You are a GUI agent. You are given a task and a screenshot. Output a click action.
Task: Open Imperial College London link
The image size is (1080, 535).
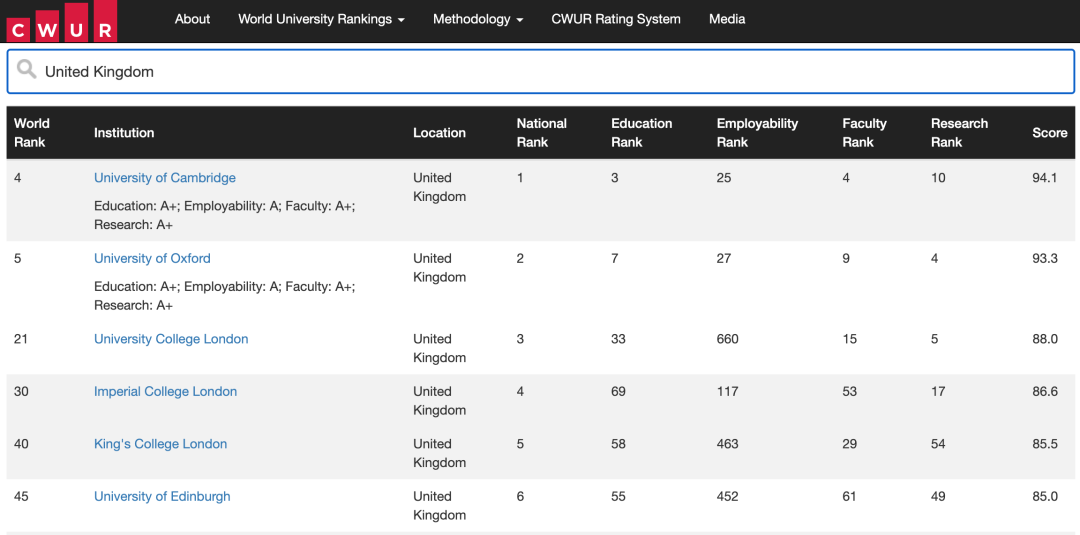point(165,391)
